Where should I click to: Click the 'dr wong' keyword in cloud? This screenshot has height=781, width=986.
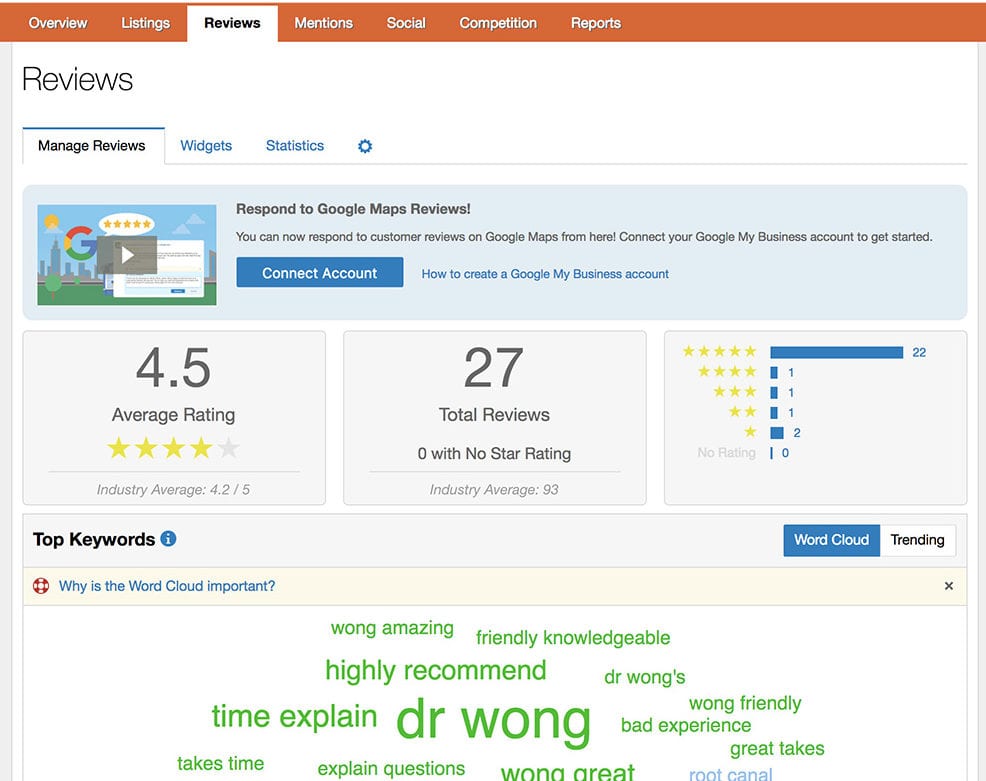[494, 721]
